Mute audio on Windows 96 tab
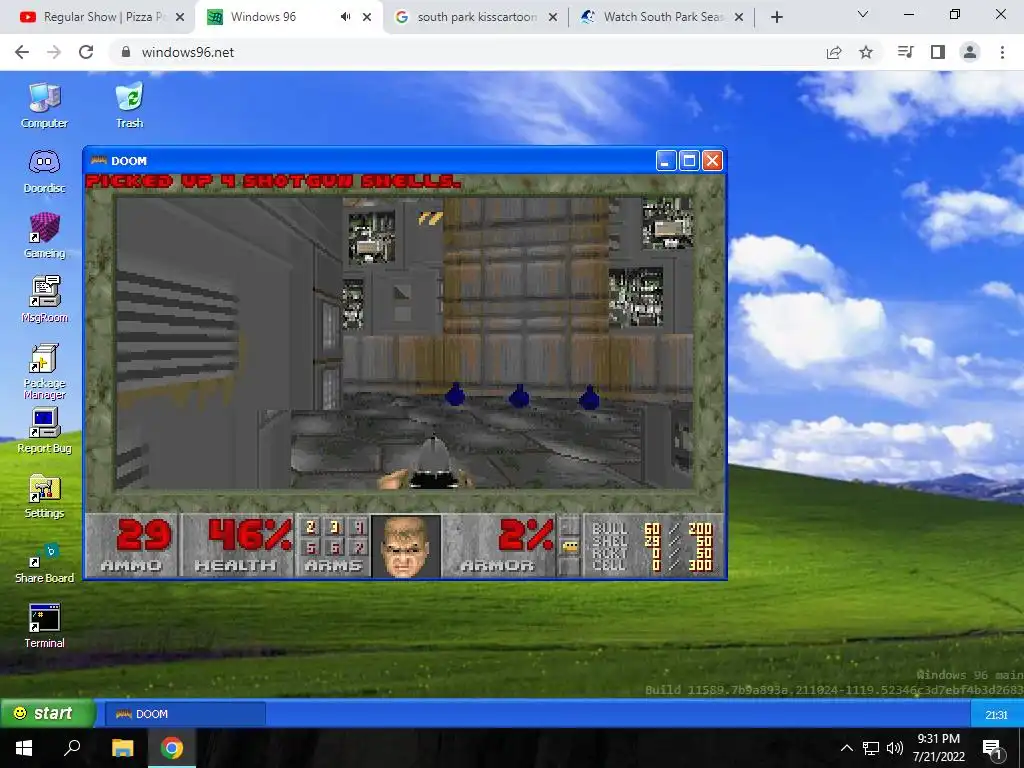Screen dimensions: 1024x768 (345, 17)
